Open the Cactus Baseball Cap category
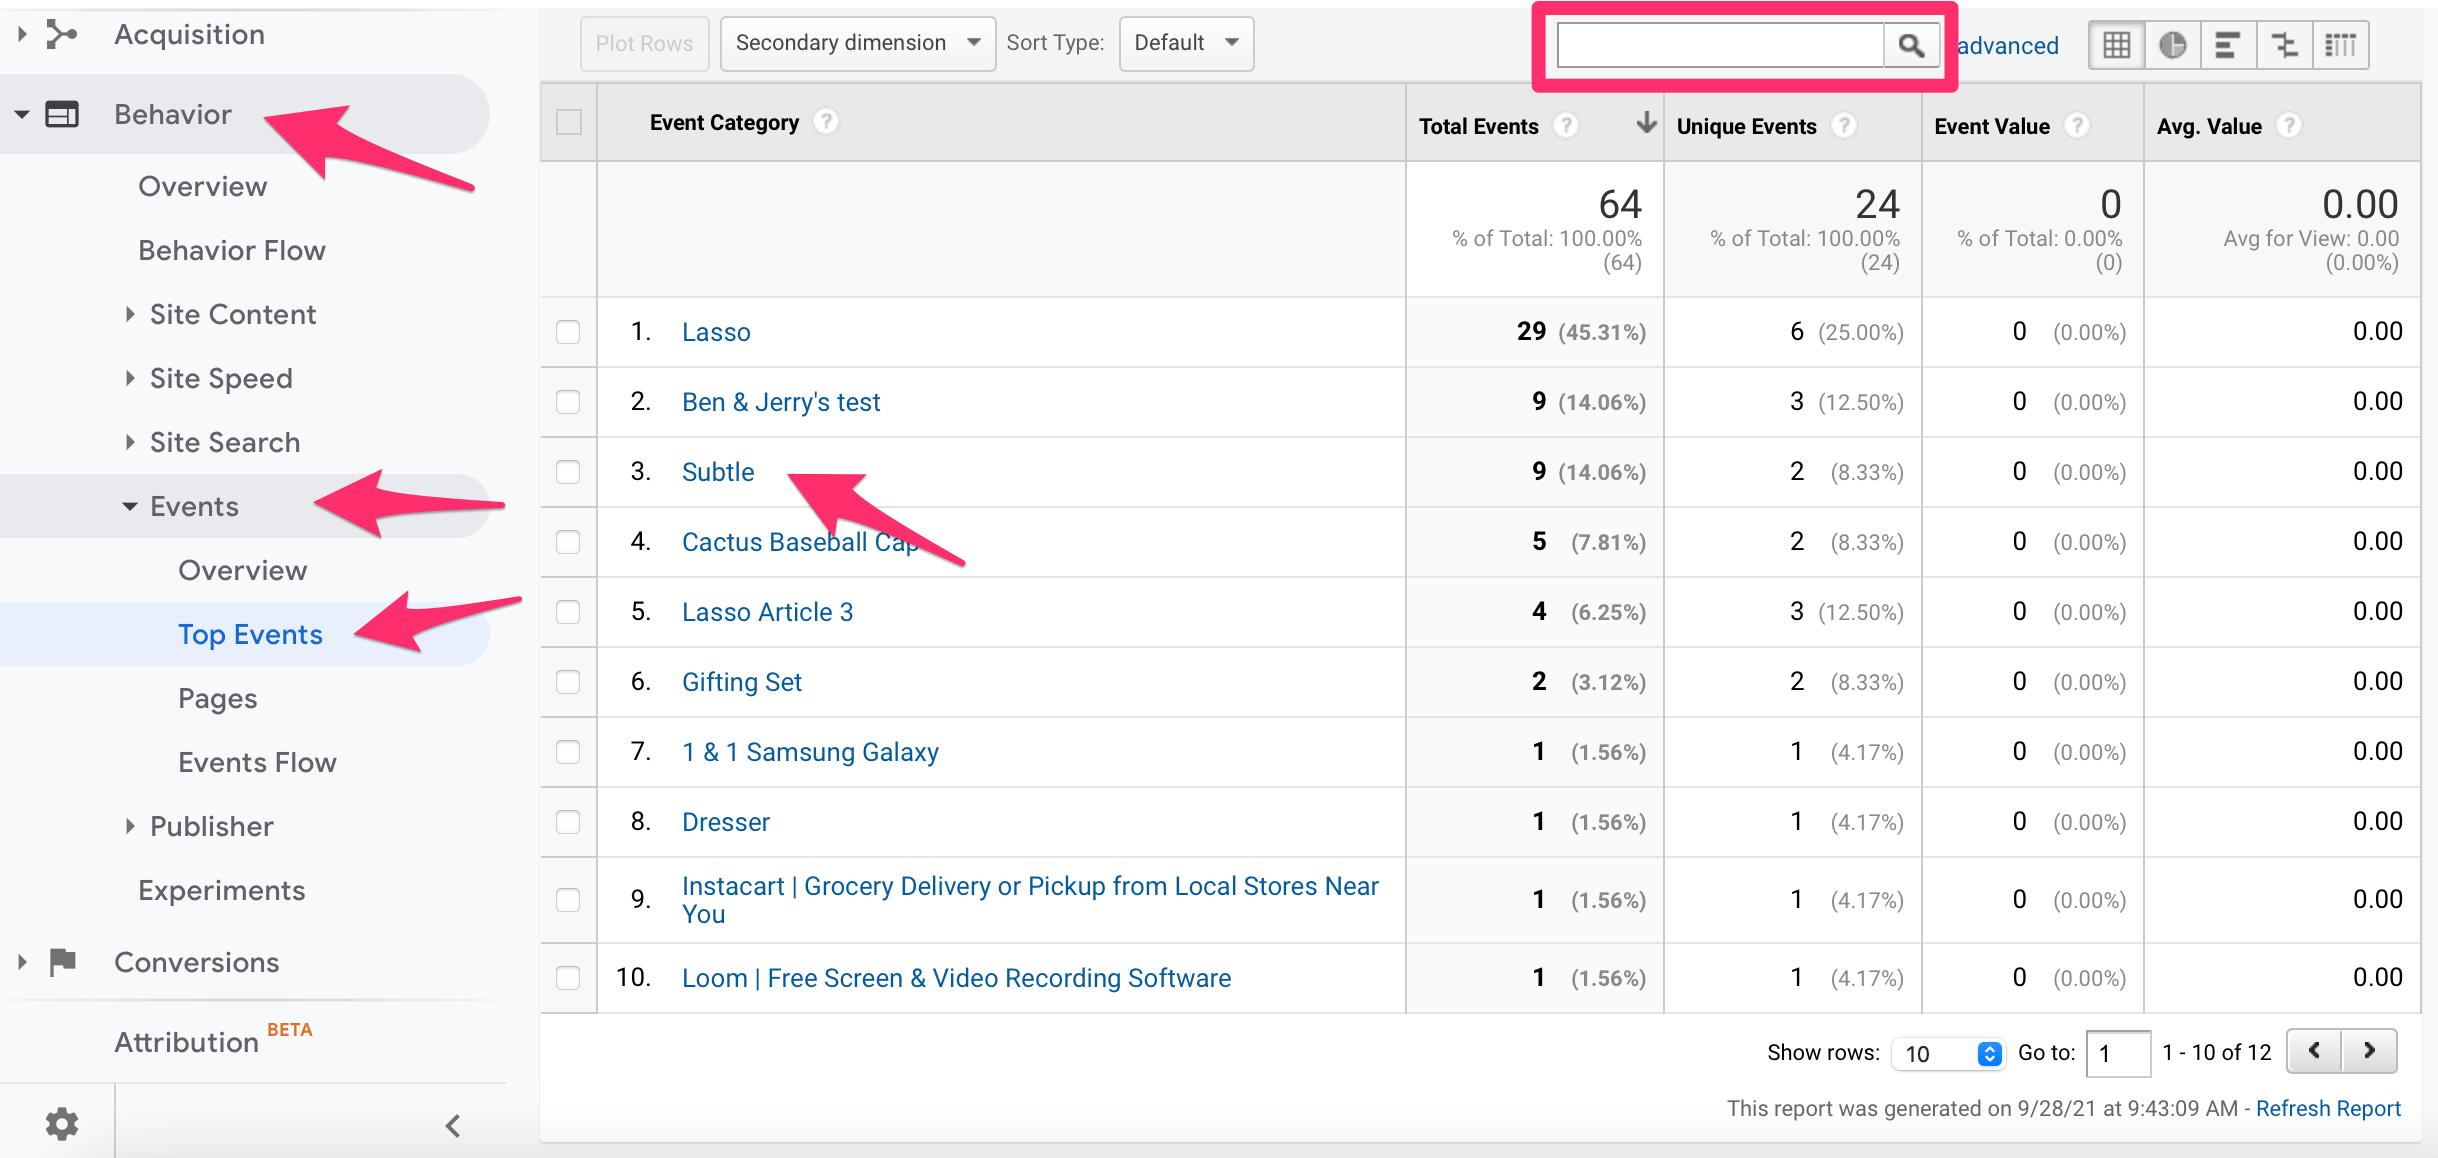 pyautogui.click(x=800, y=542)
